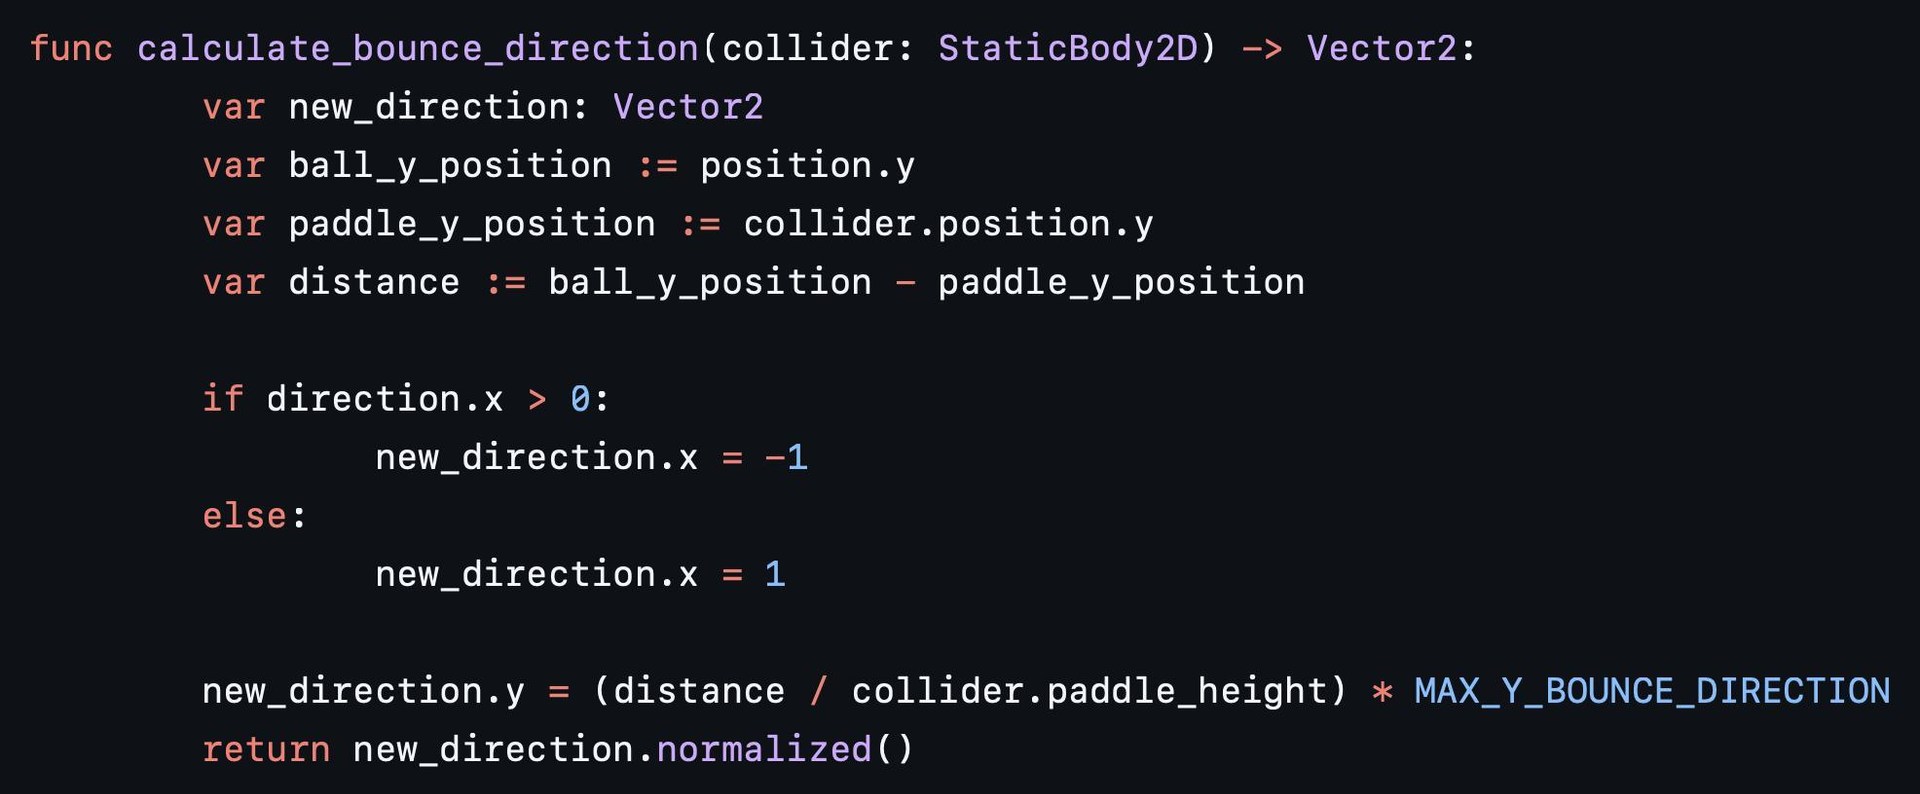Click paddle_y_position variable declaration
The image size is (1920, 794).
(x=472, y=224)
